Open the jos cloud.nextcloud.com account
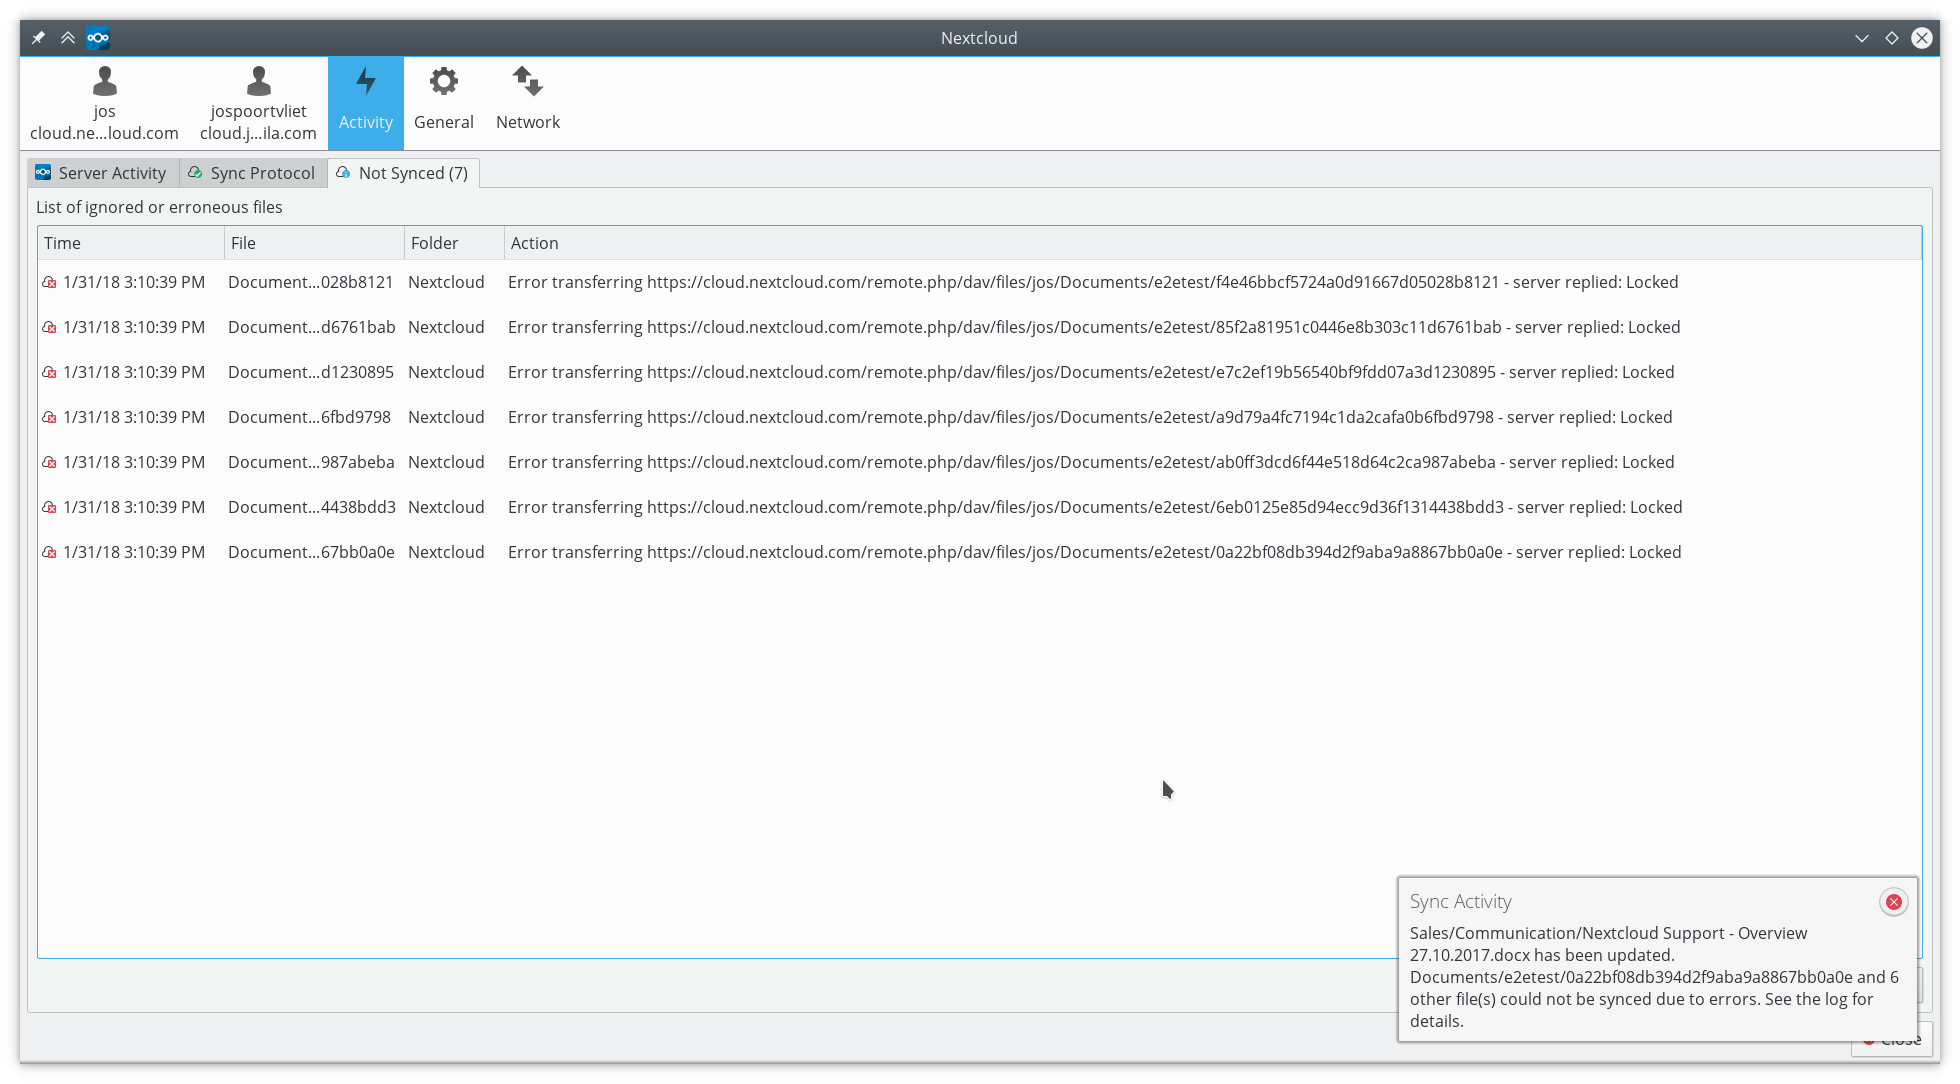The image size is (1960, 1084). click(x=104, y=103)
